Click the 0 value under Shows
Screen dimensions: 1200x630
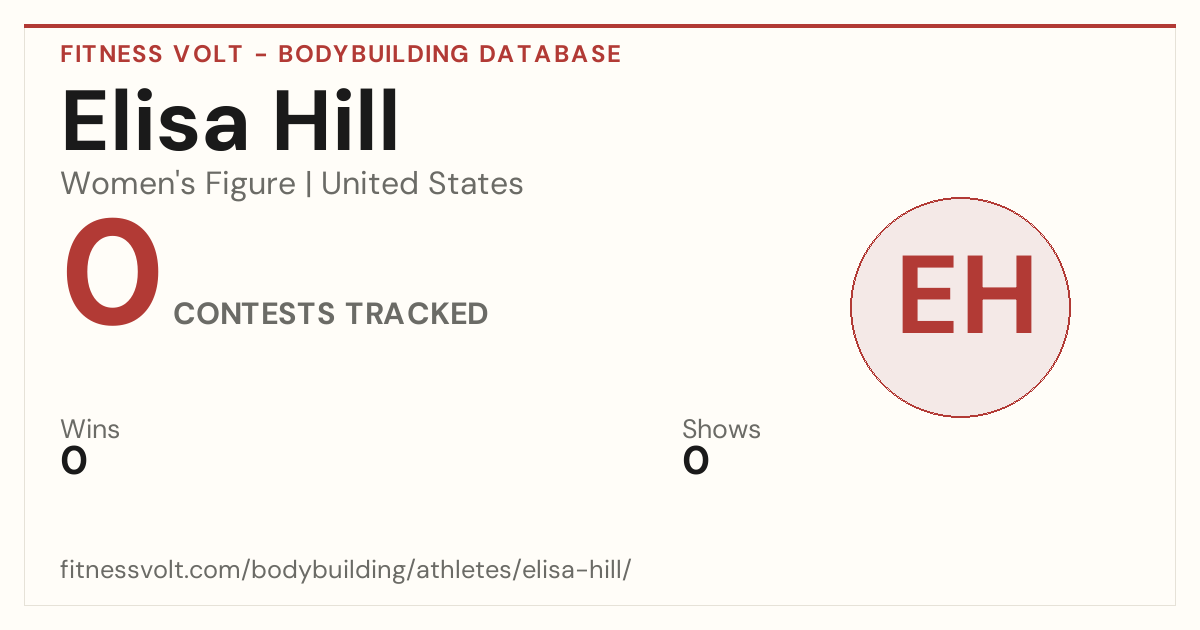(696, 461)
